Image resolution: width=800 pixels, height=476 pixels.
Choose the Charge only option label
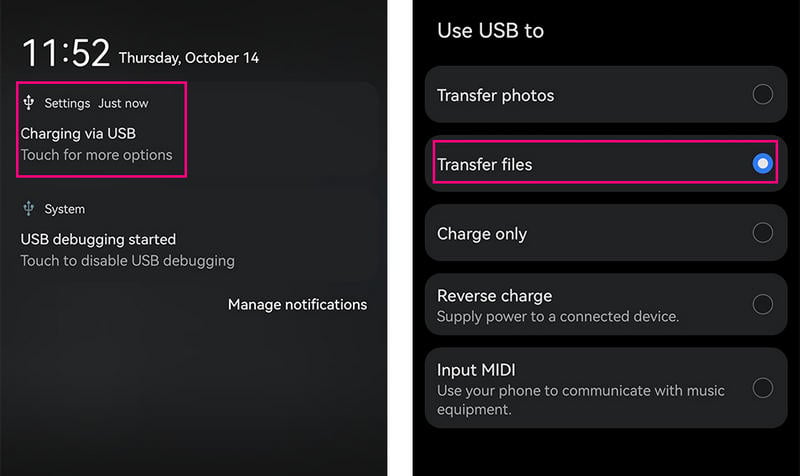coord(481,234)
